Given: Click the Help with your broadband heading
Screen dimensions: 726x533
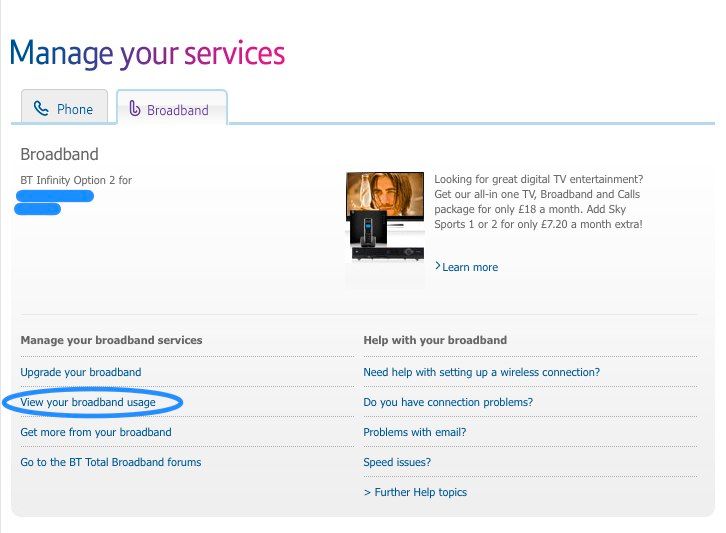Looking at the screenshot, I should 435,340.
